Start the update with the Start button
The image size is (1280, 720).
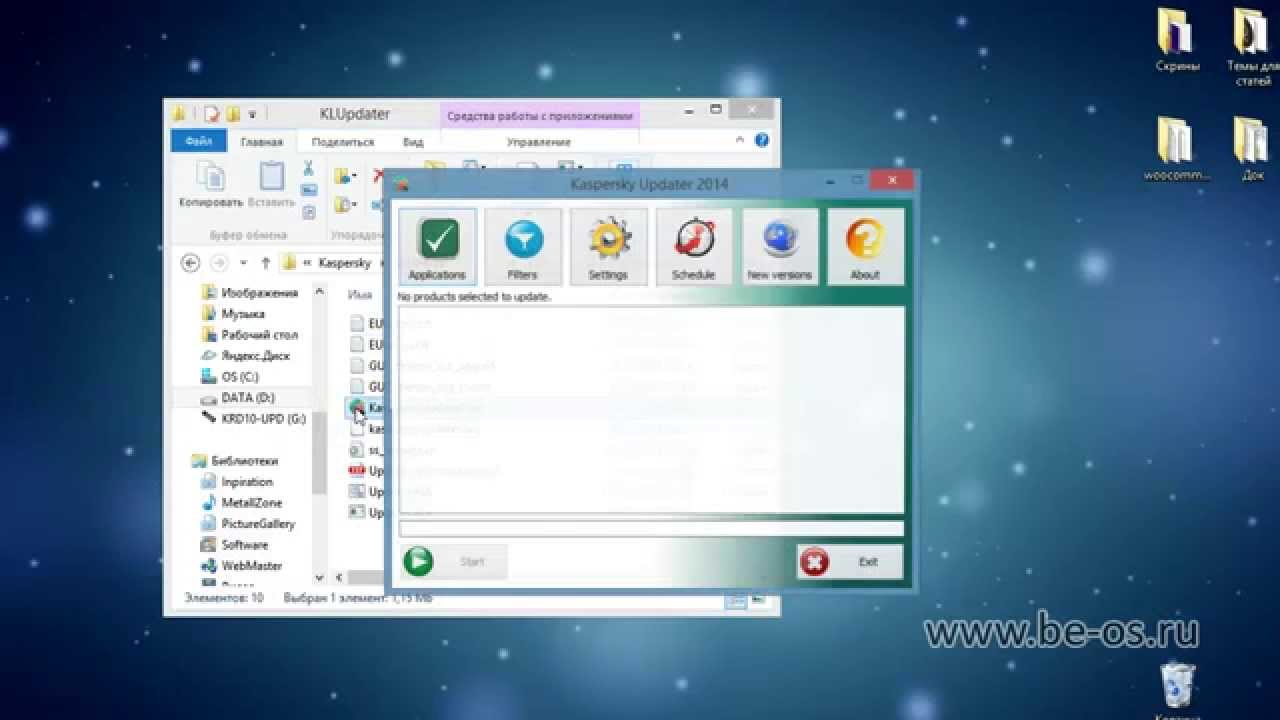[x=454, y=562]
